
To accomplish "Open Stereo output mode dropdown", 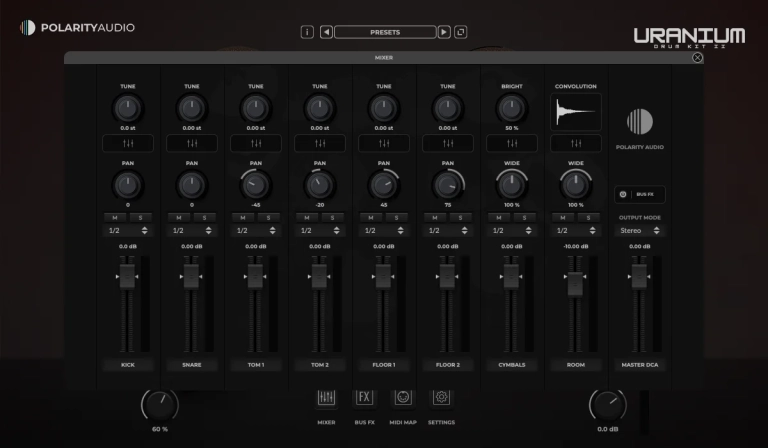I will [x=640, y=231].
